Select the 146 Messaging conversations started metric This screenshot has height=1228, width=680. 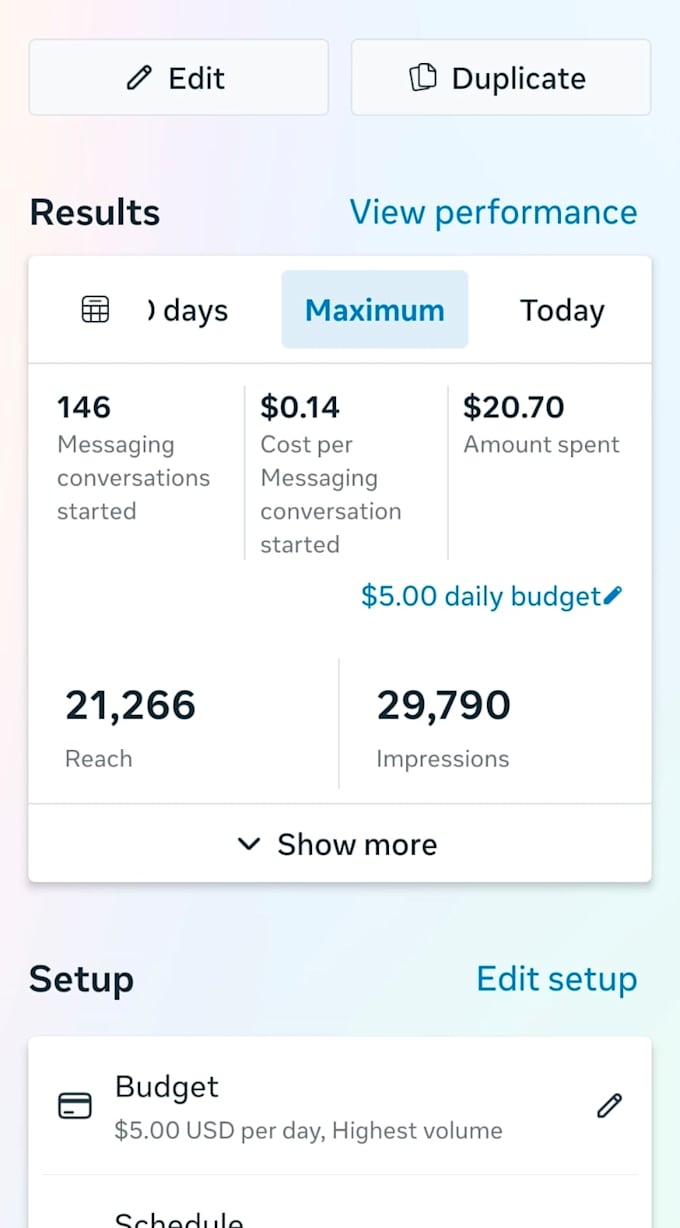(134, 459)
